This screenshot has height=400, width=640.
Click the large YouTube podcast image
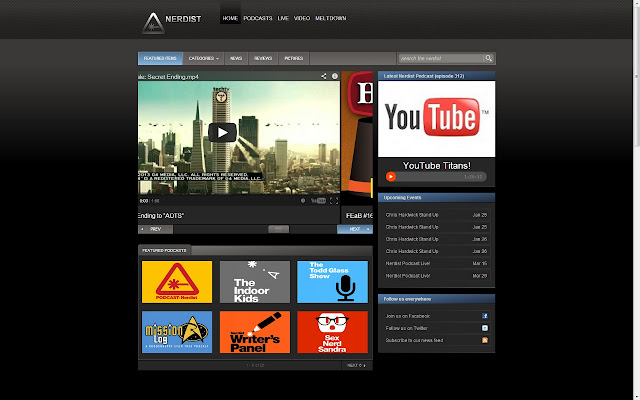(x=436, y=119)
